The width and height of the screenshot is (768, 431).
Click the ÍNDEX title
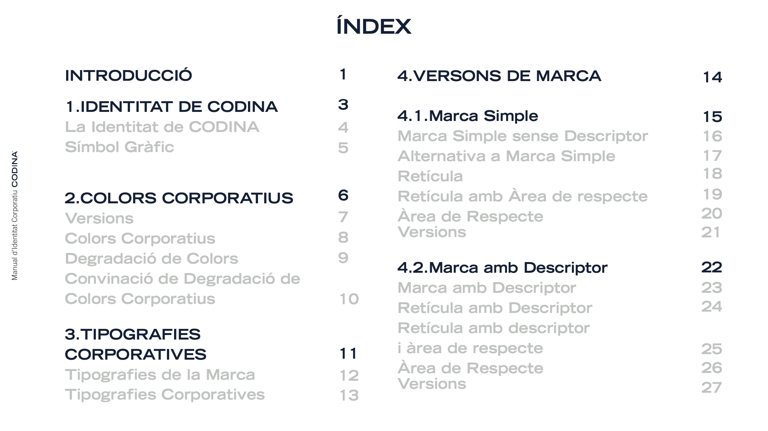(x=374, y=25)
